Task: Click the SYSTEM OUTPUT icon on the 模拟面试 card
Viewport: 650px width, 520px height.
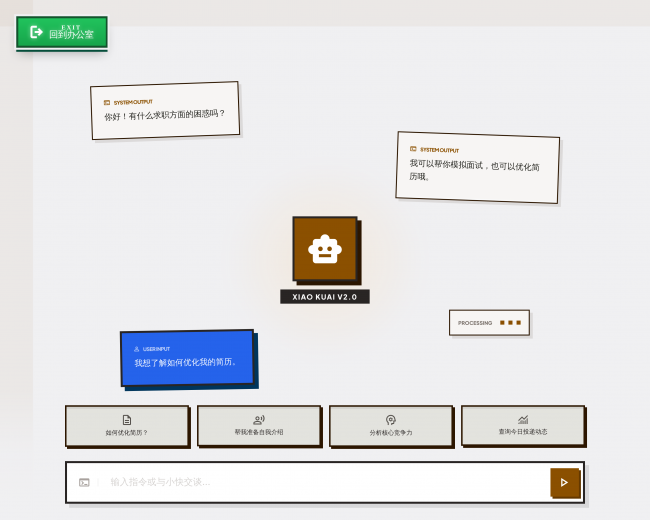Action: click(413, 149)
